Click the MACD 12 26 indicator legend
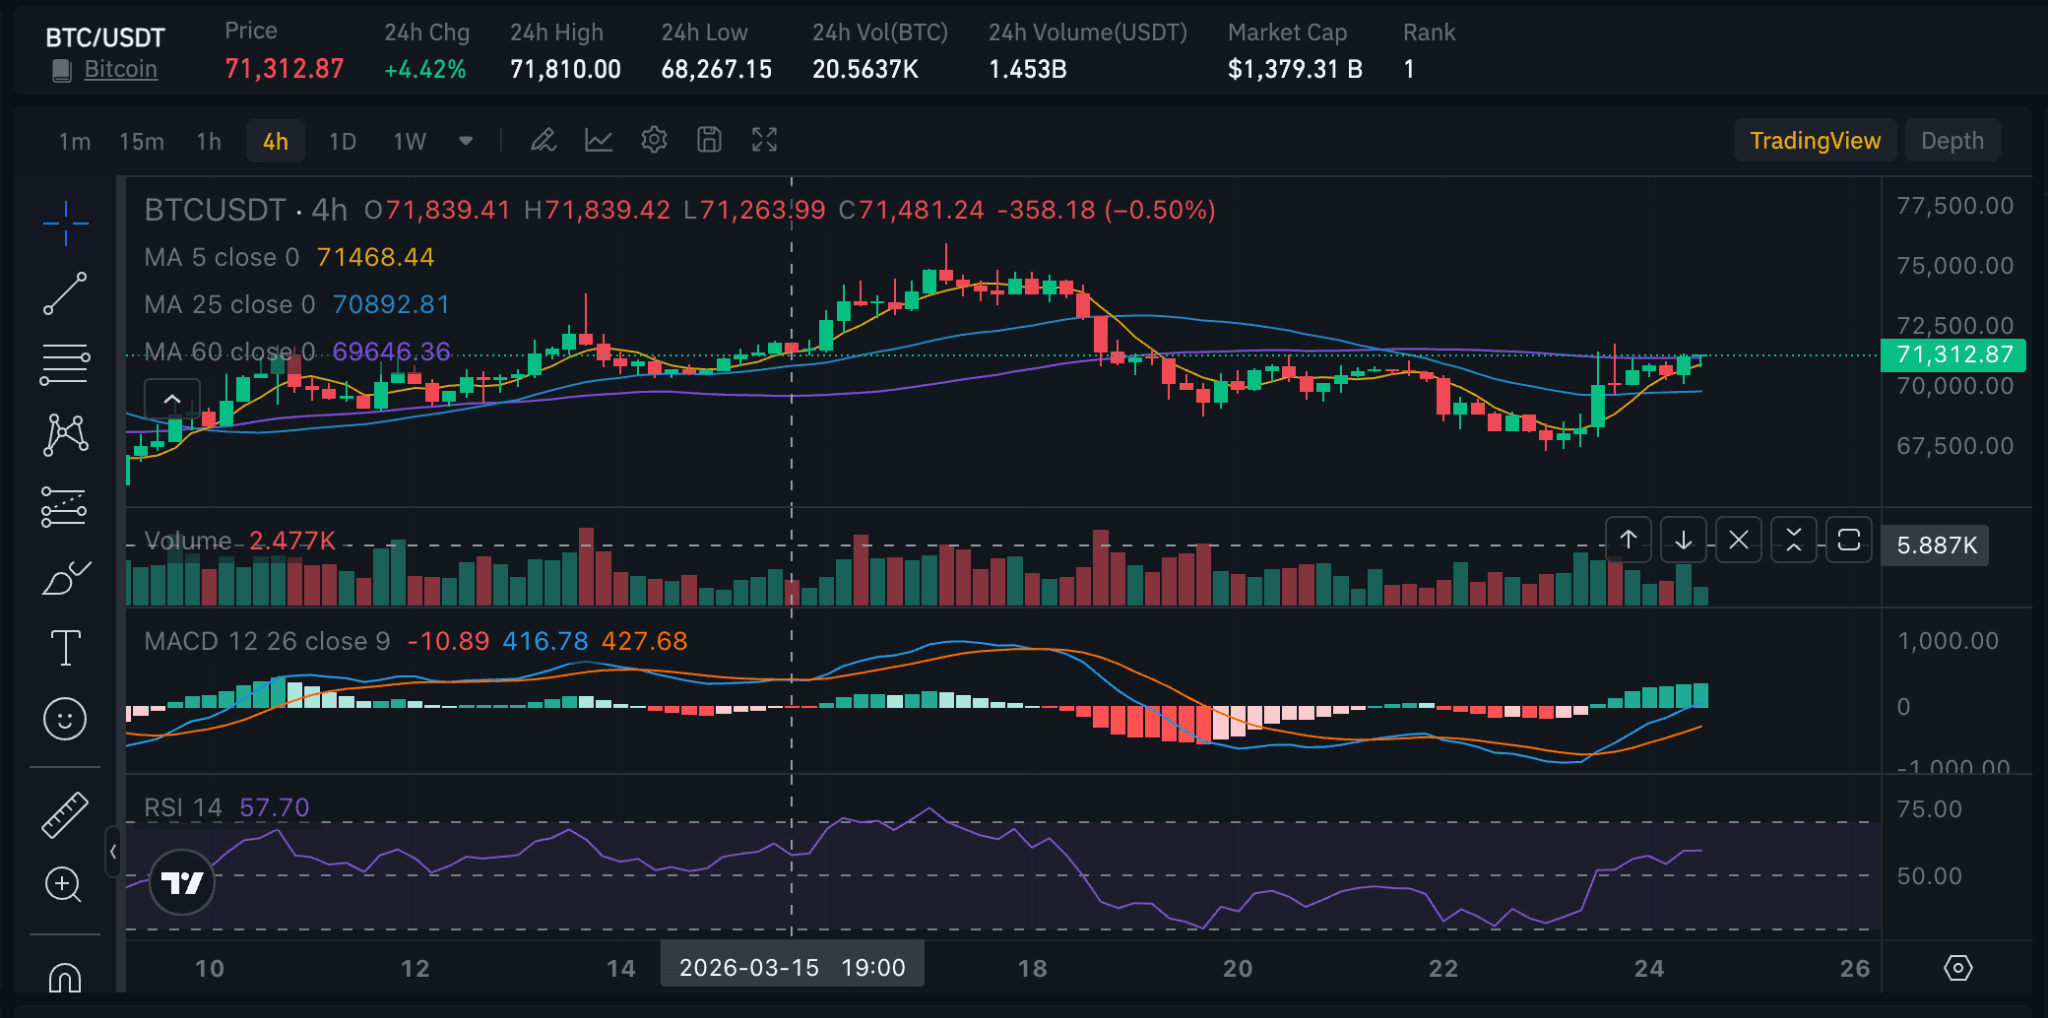Viewport: 2048px width, 1018px height. (x=416, y=640)
